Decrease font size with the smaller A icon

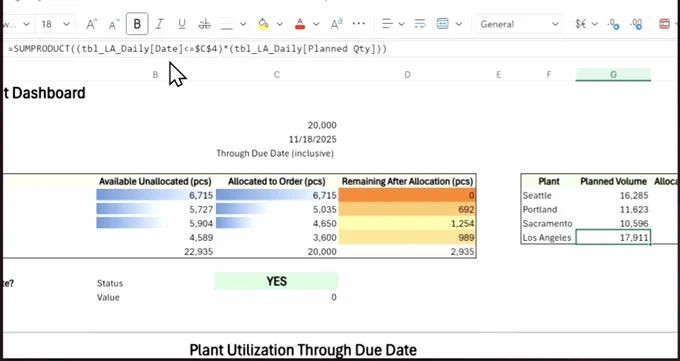(114, 24)
